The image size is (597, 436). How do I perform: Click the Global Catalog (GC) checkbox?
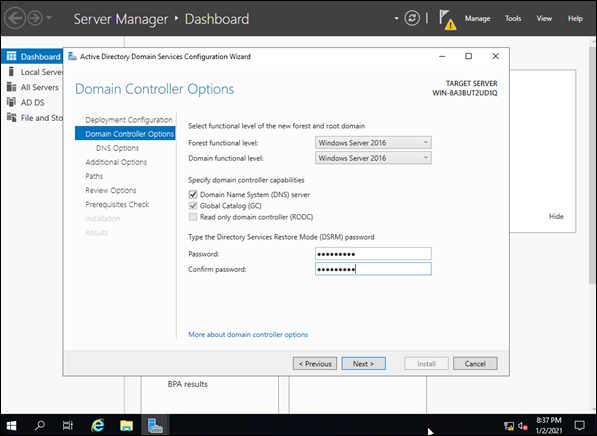click(x=193, y=206)
